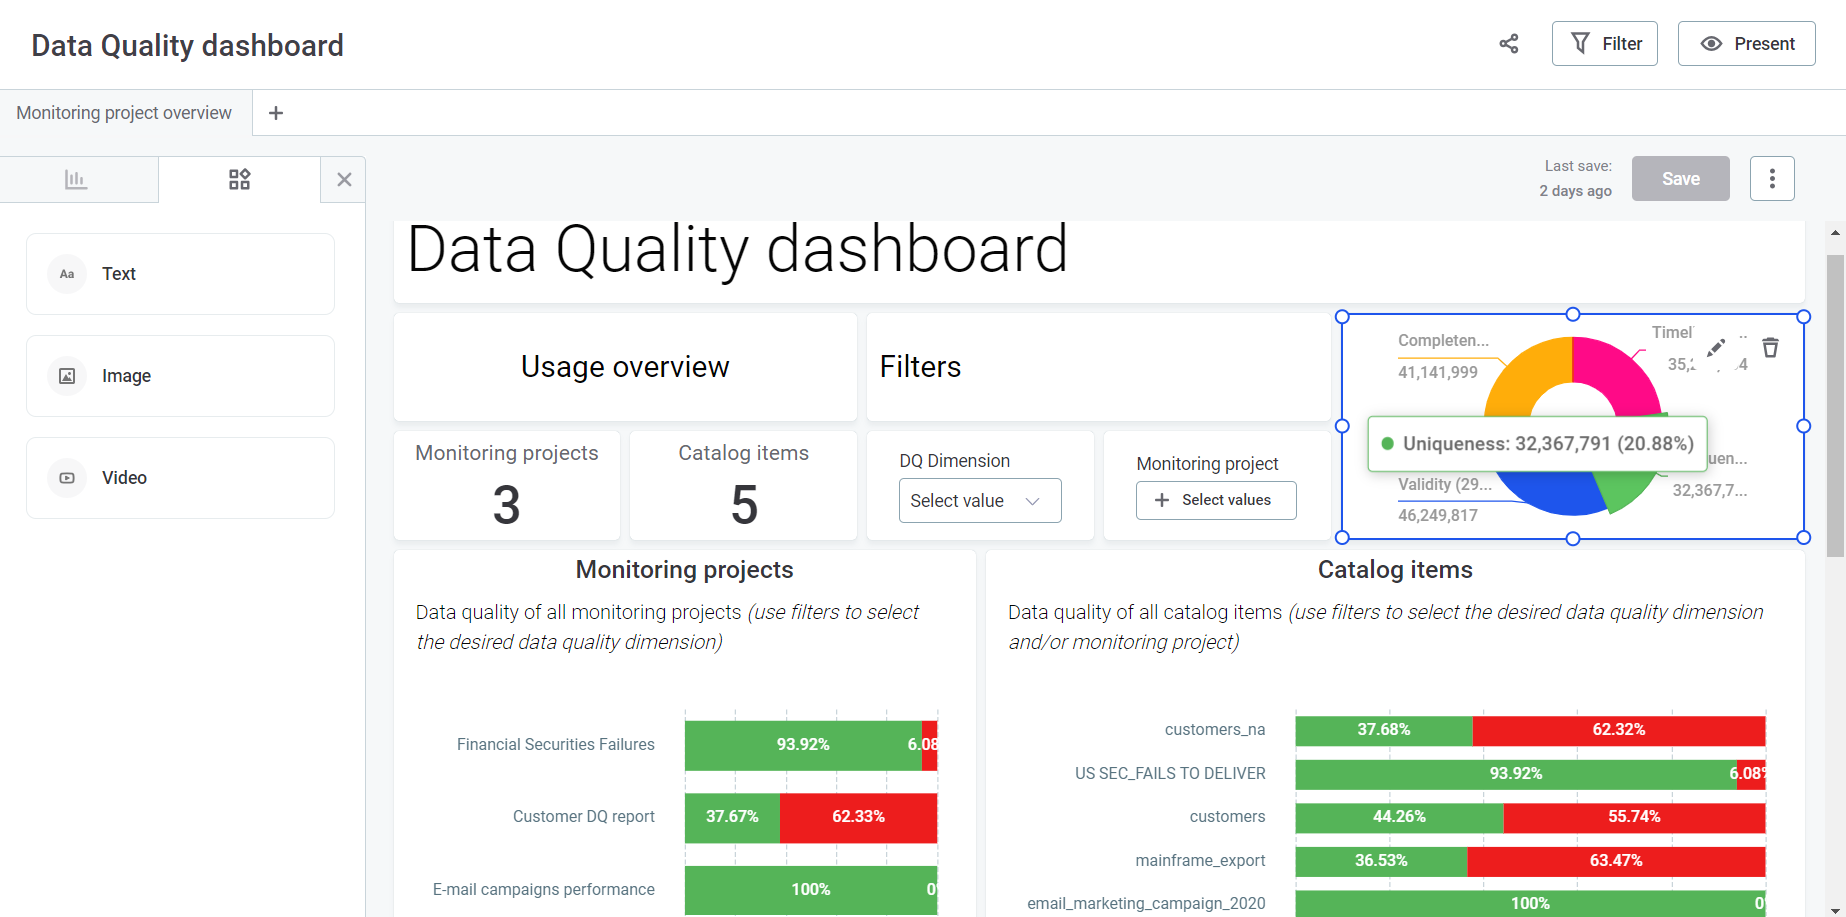Start Present mode
Viewport: 1846px width, 917px height.
coord(1746,43)
